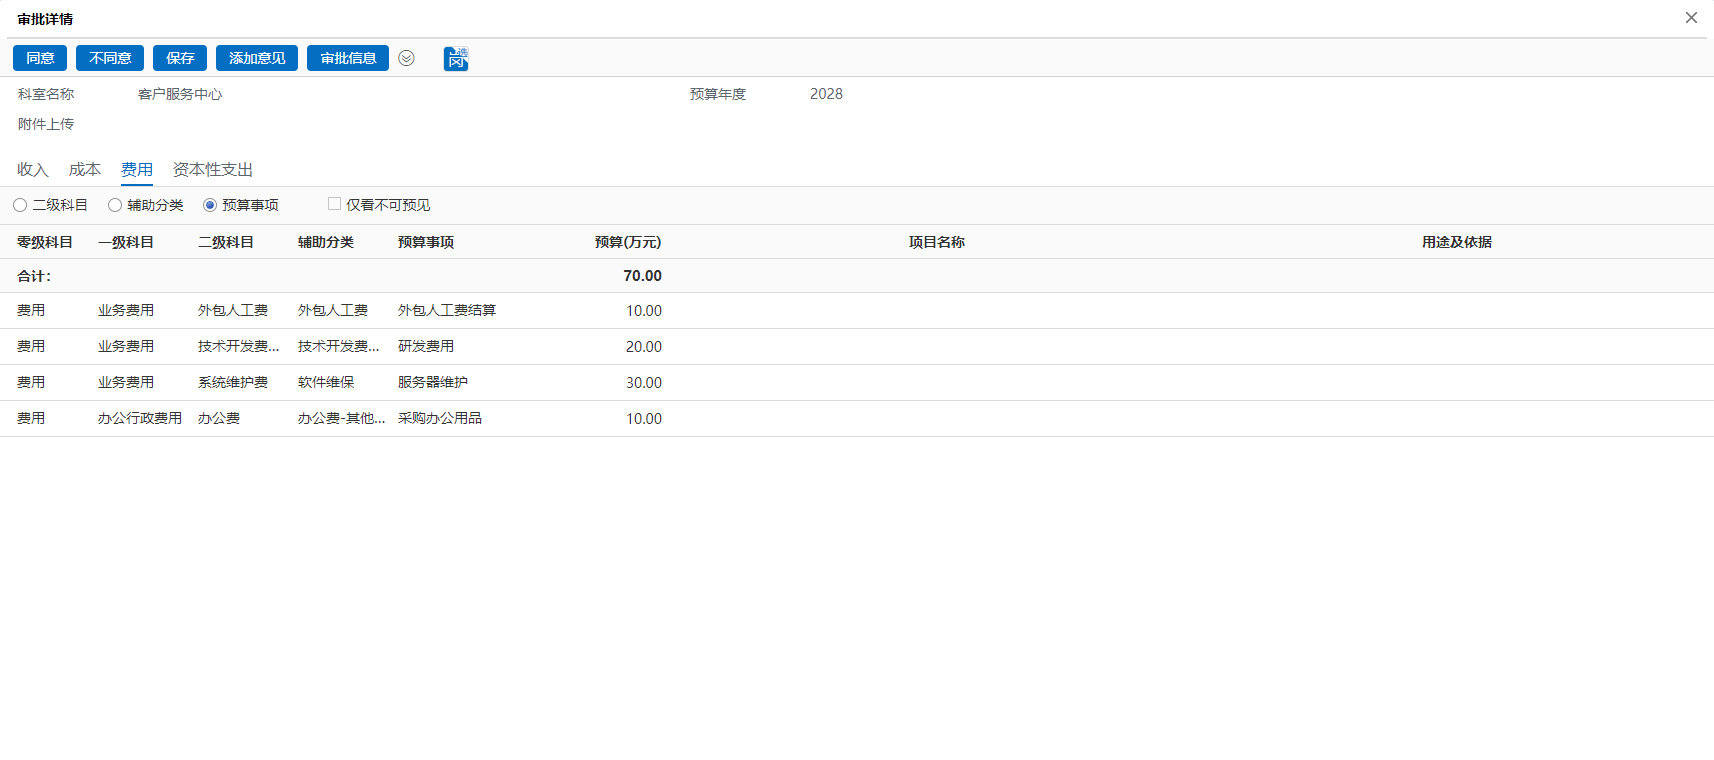Image resolution: width=1714 pixels, height=760 pixels.
Task: Select the 二级科目 radio option
Action: pyautogui.click(x=20, y=205)
